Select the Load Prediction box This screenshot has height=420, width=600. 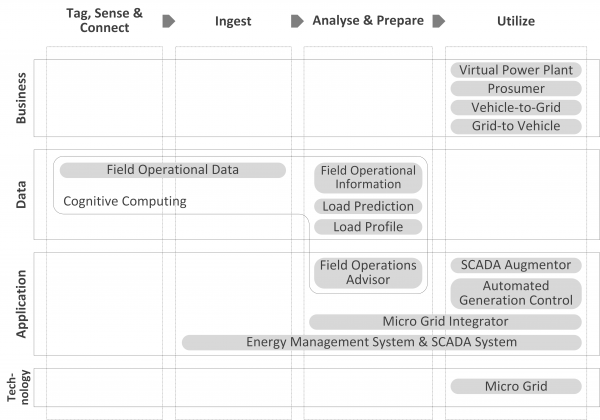pyautogui.click(x=368, y=207)
